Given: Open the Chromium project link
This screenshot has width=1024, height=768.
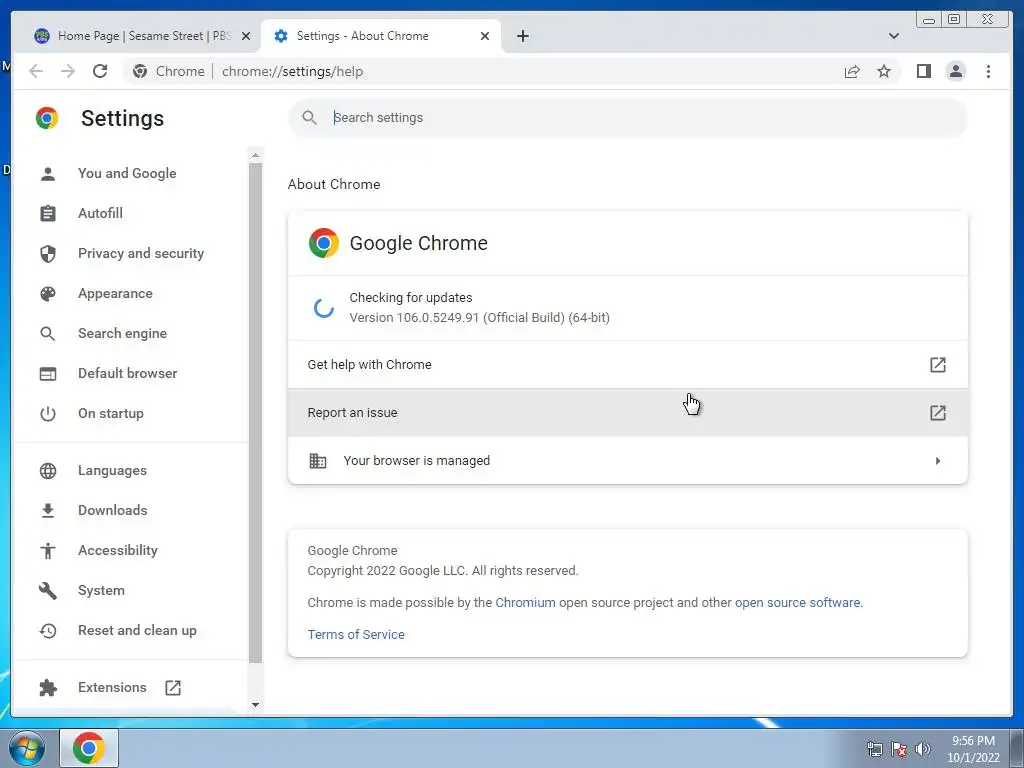Looking at the screenshot, I should pyautogui.click(x=525, y=603).
